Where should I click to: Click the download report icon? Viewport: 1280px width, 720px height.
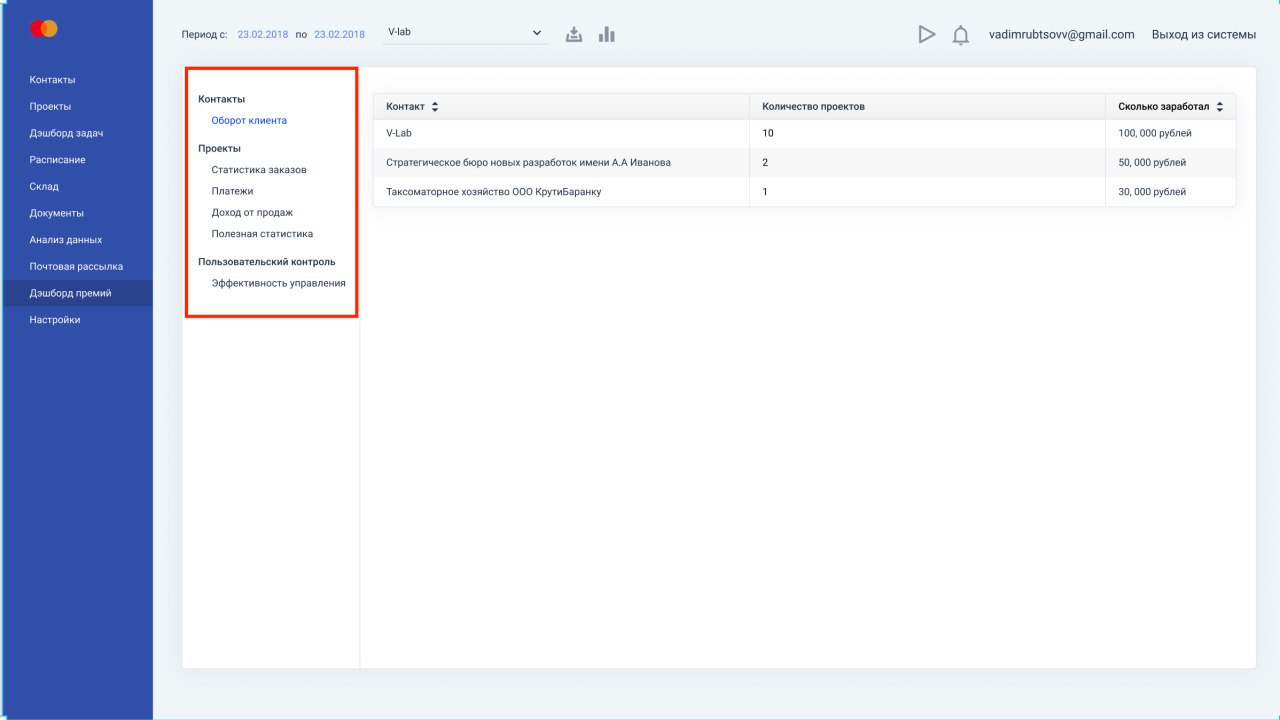coord(574,34)
